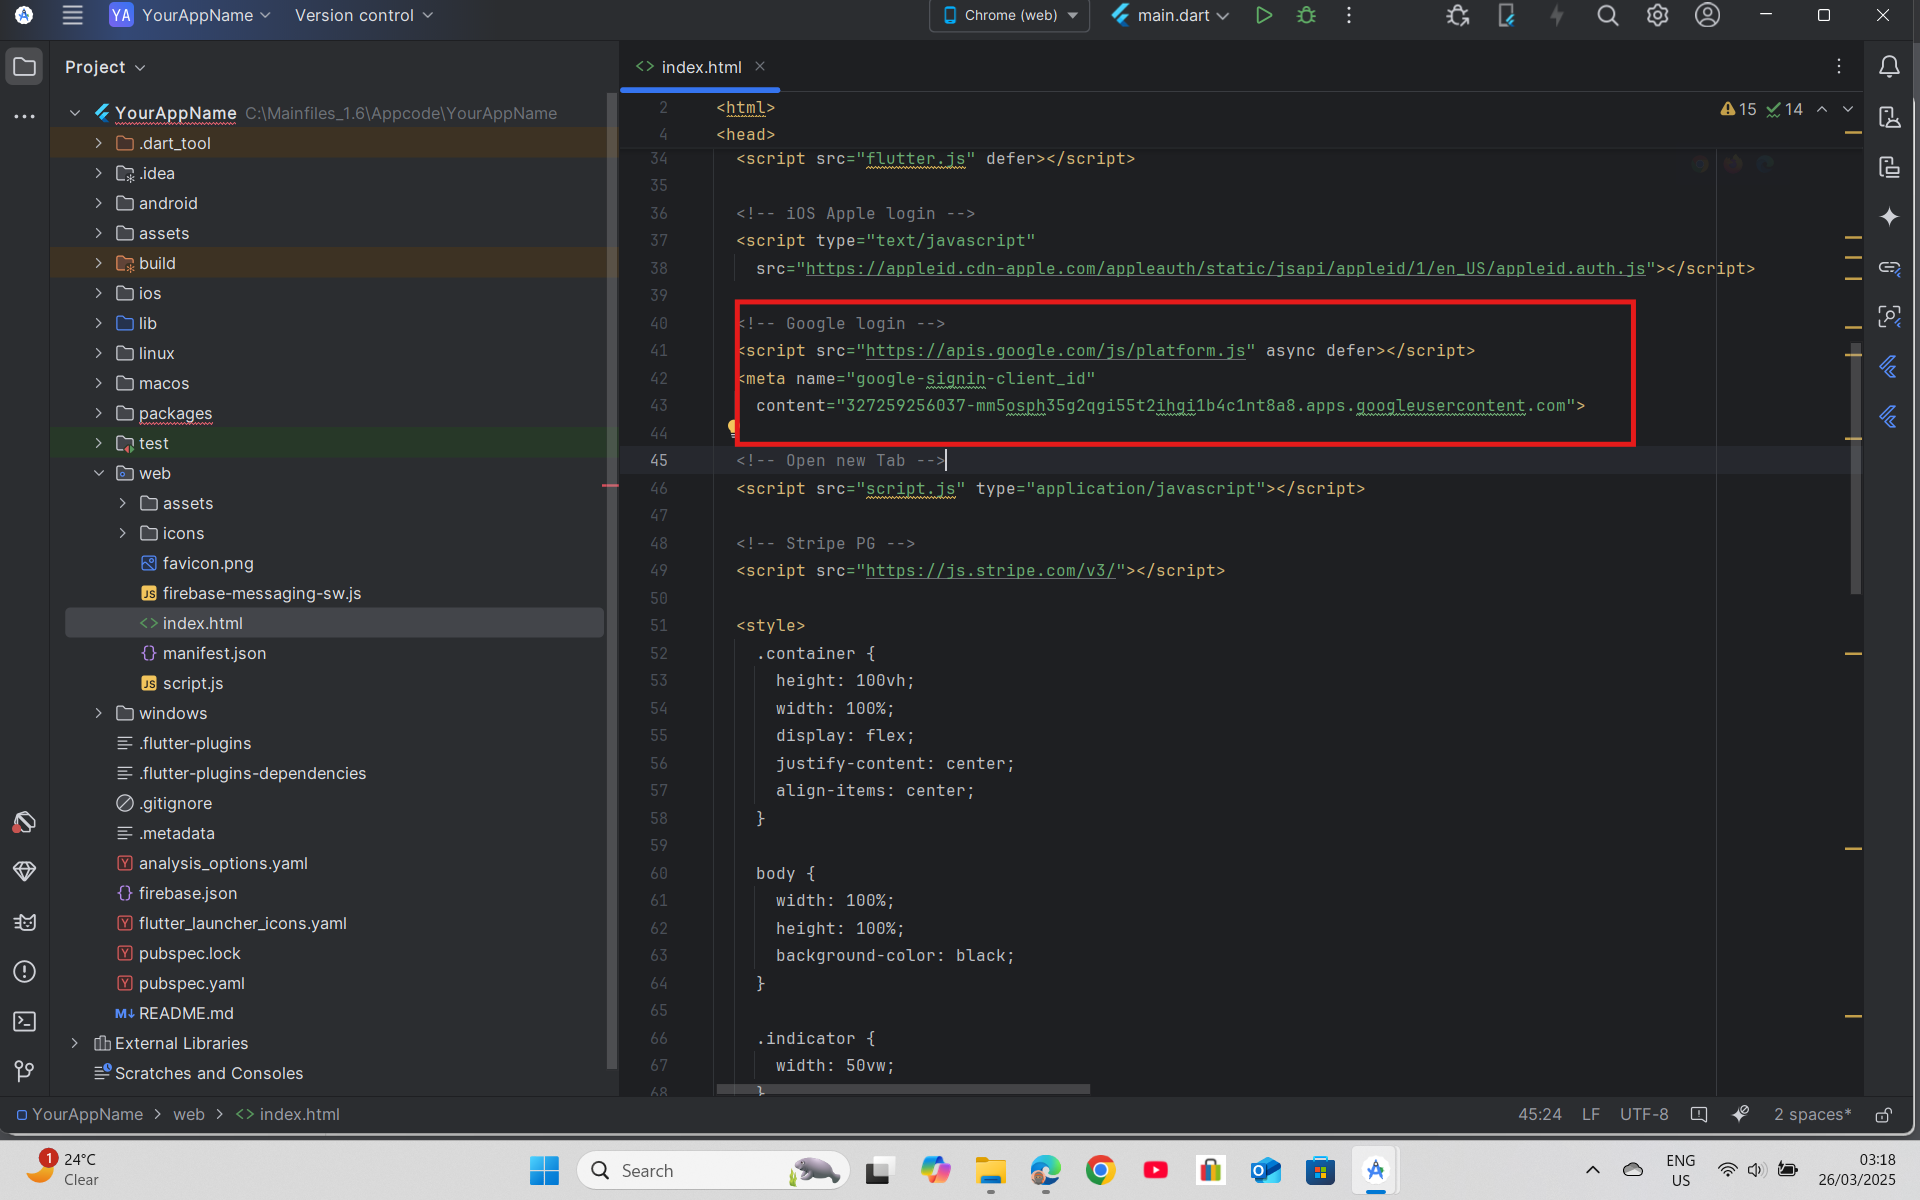Screen dimensions: 1920x1200
Task: Expand External Libraries node
Action: pyautogui.click(x=74, y=1043)
